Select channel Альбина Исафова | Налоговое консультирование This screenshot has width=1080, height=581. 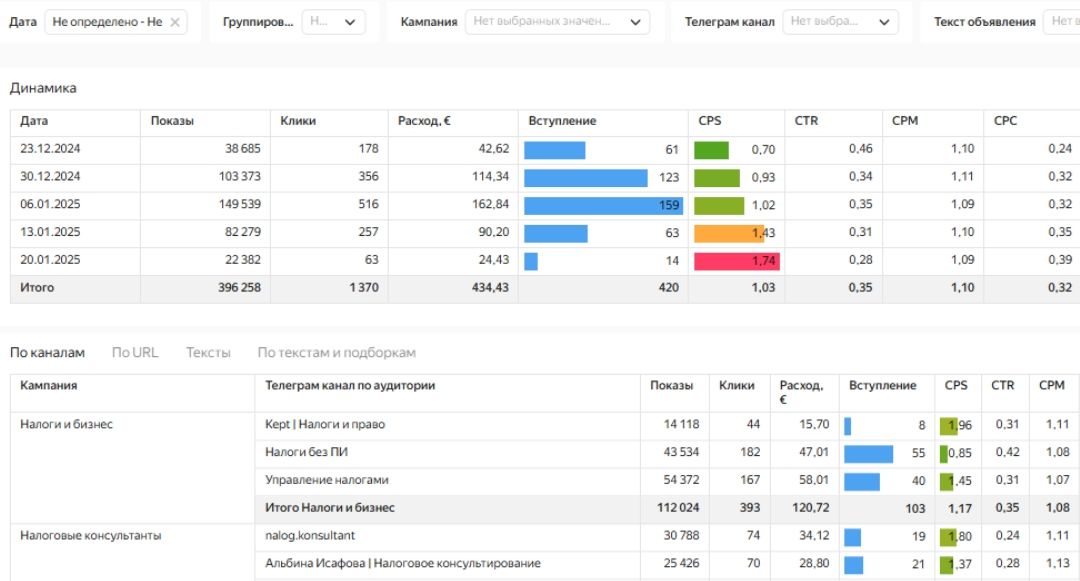[402, 563]
